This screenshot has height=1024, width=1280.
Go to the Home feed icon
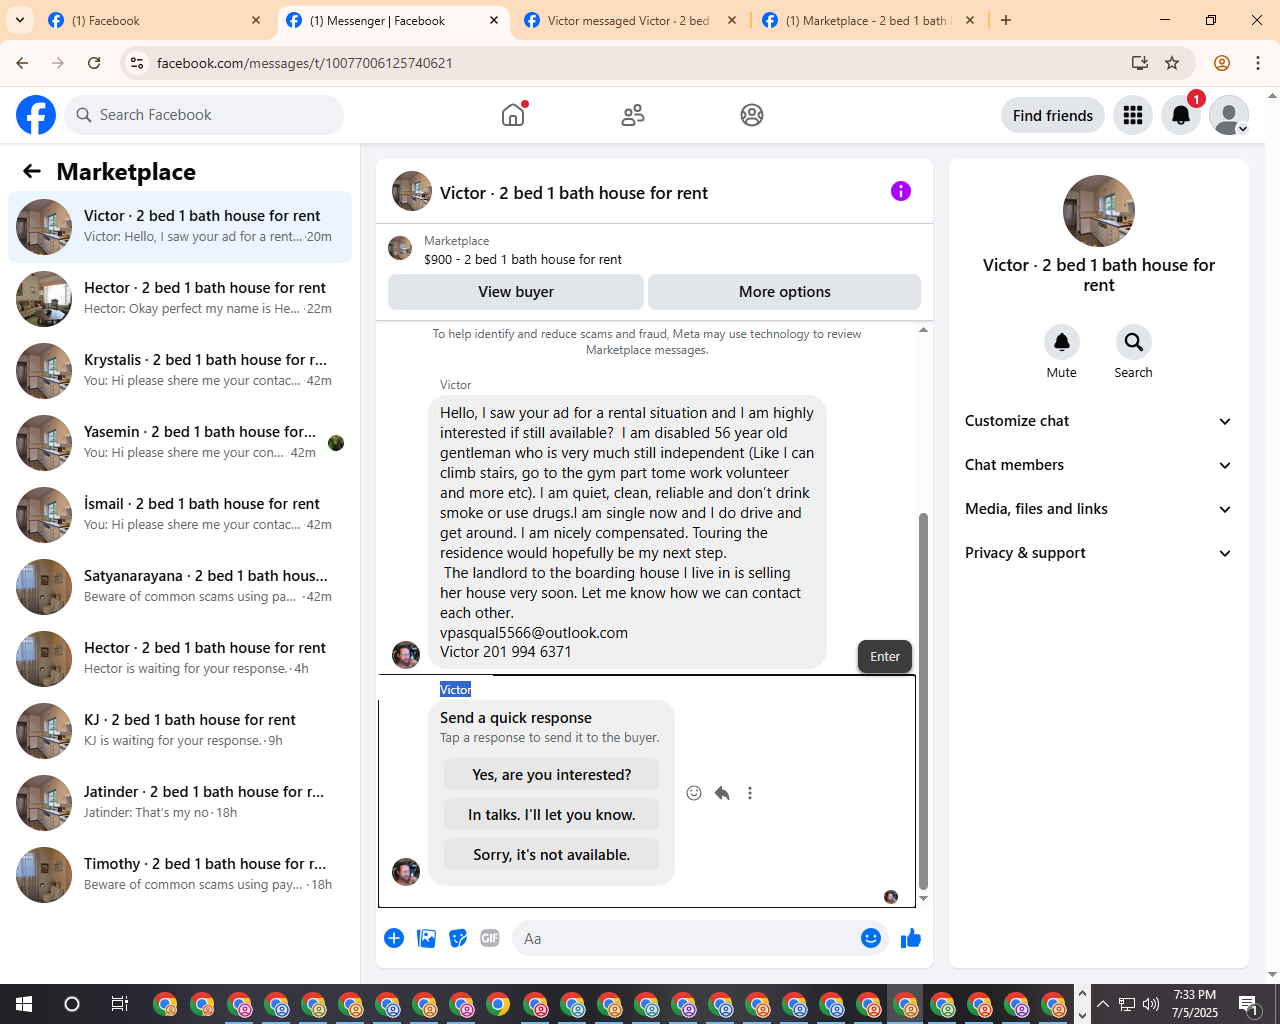click(513, 115)
